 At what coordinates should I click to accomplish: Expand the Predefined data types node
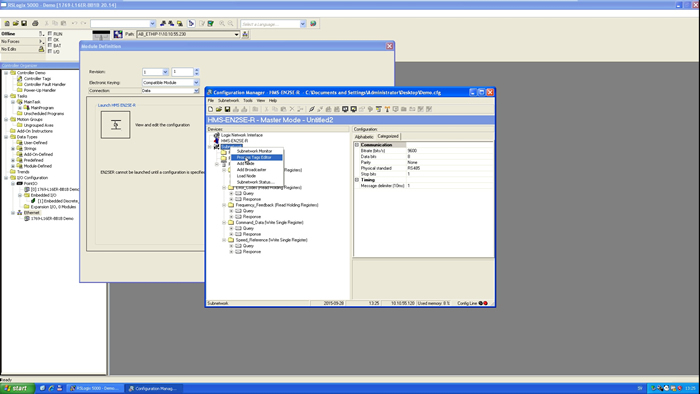pyautogui.click(x=13, y=160)
